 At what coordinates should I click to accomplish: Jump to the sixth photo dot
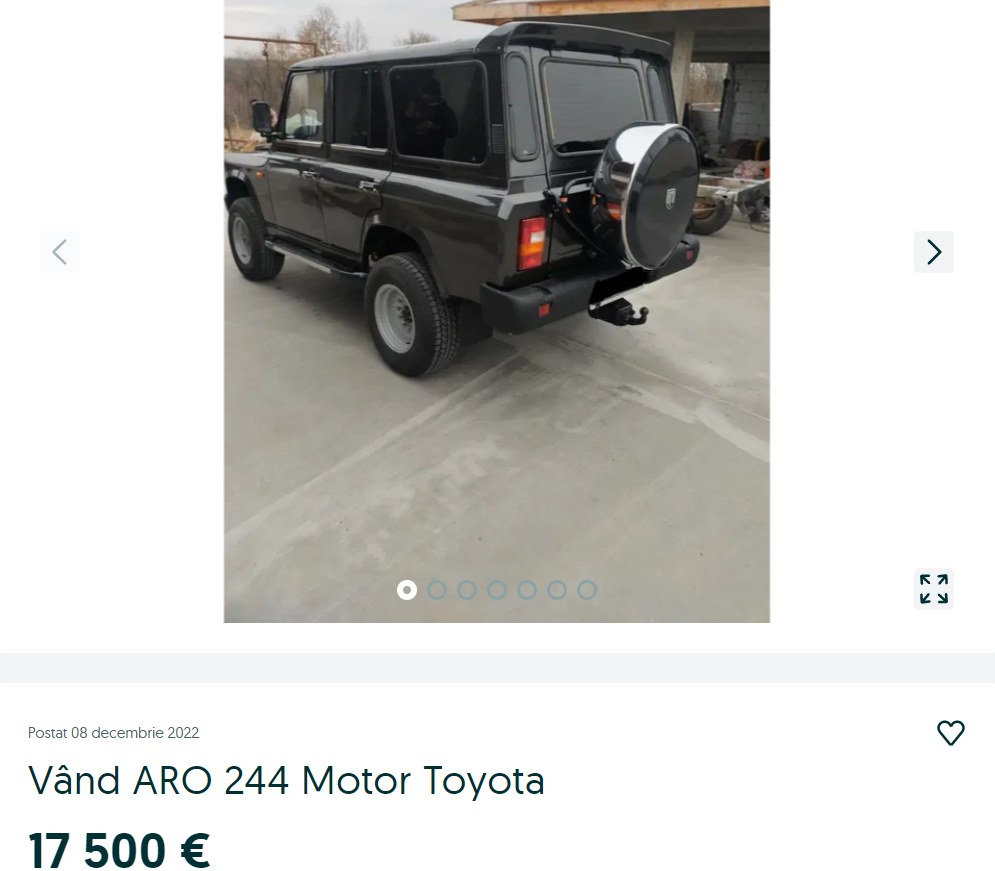[557, 590]
